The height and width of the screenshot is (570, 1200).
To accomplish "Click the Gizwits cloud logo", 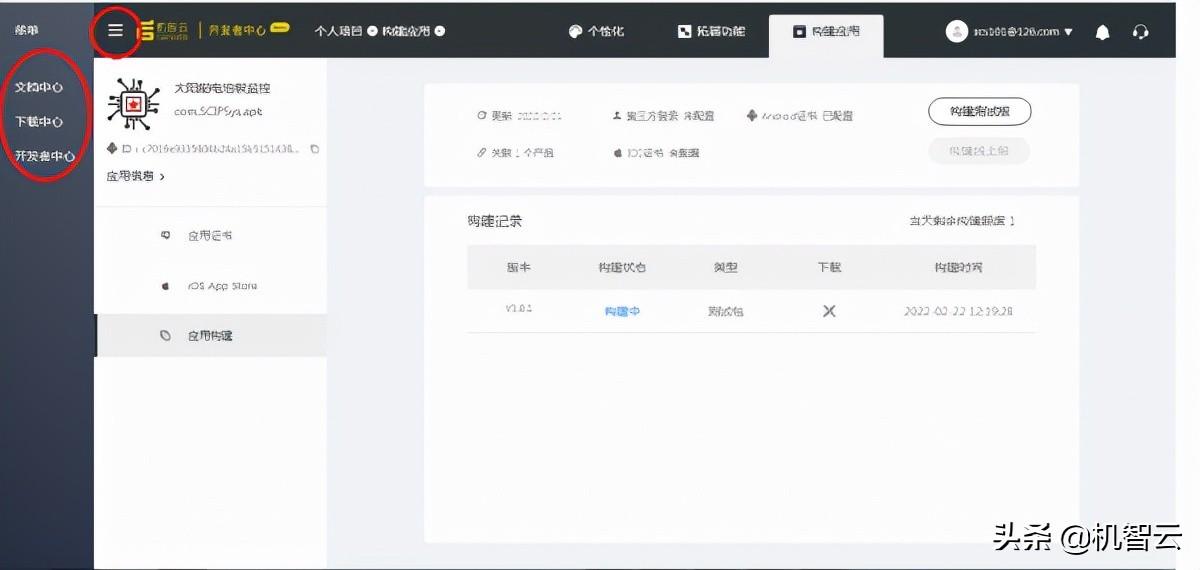I will coord(163,30).
